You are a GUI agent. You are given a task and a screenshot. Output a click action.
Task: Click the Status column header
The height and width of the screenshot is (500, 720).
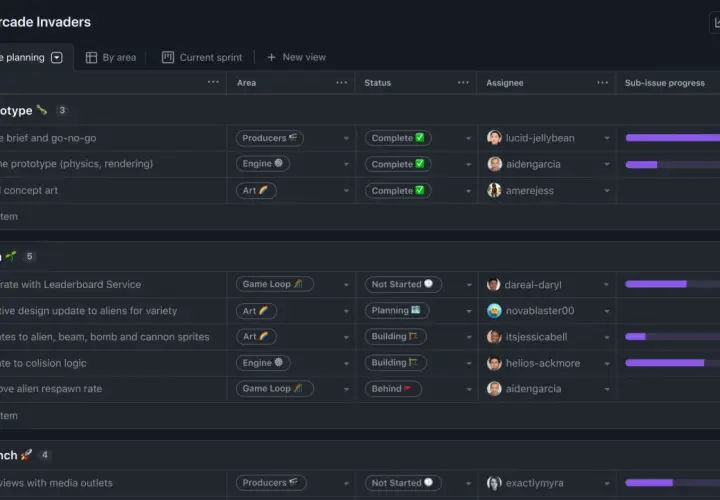[377, 83]
